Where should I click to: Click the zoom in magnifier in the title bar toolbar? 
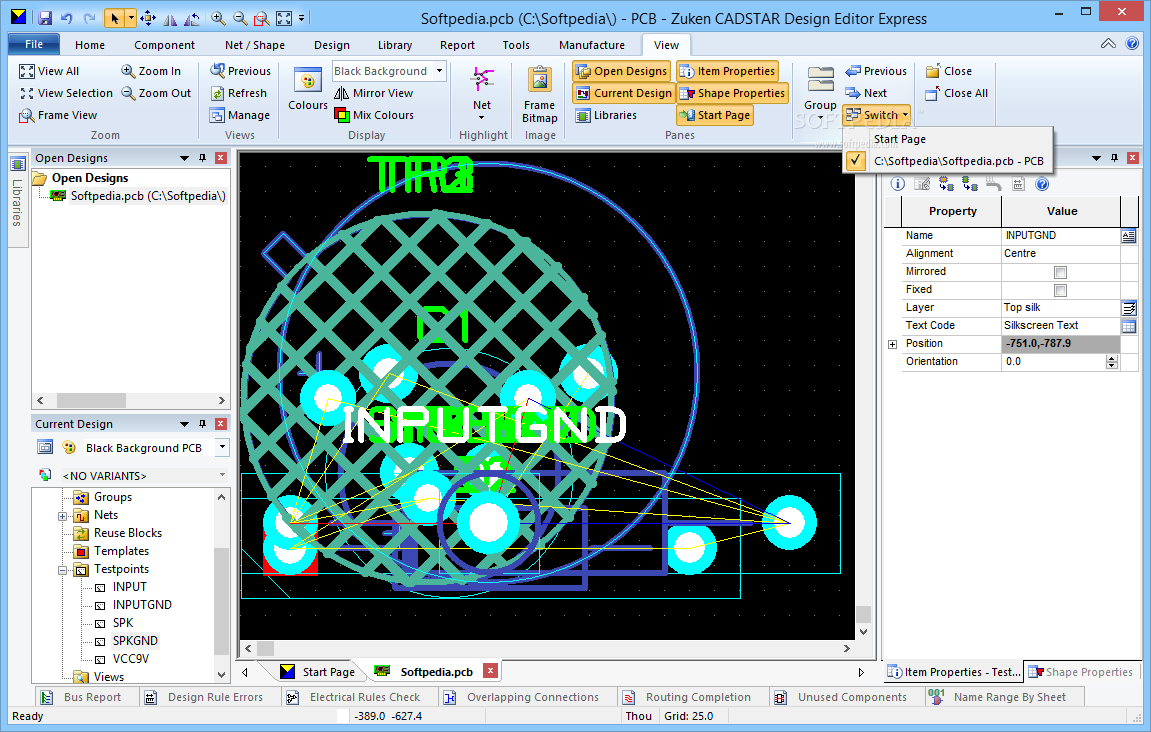point(218,18)
